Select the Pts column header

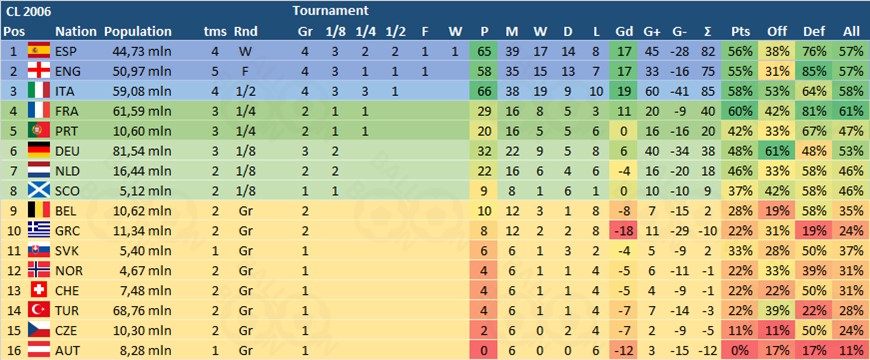pos(741,32)
